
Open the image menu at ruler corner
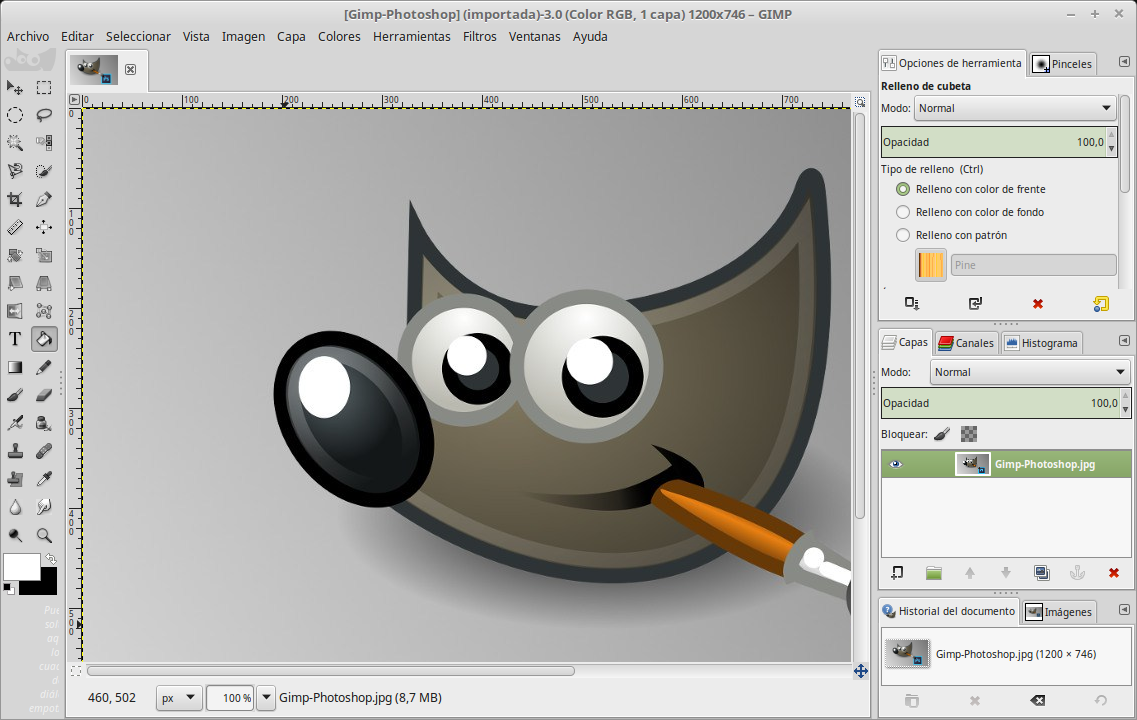pos(74,99)
